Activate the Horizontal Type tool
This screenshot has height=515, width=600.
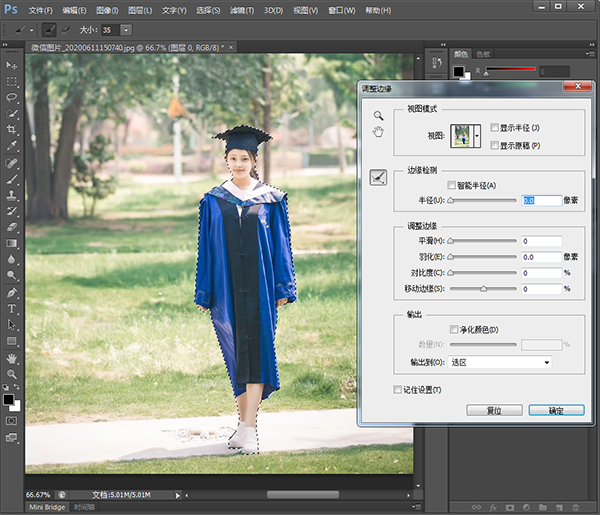[x=12, y=309]
